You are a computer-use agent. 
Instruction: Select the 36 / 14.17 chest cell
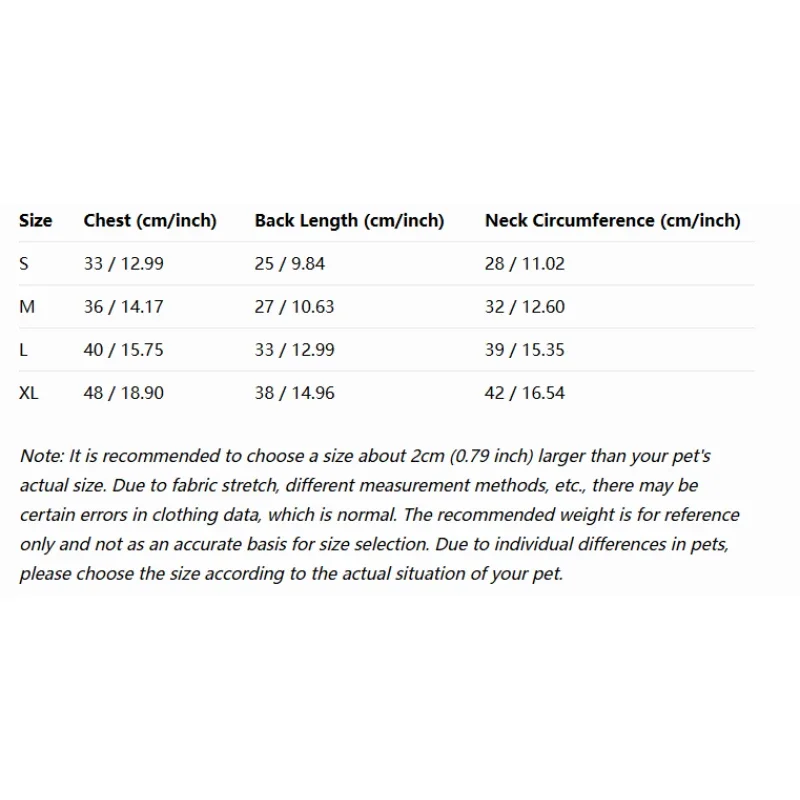[124, 307]
